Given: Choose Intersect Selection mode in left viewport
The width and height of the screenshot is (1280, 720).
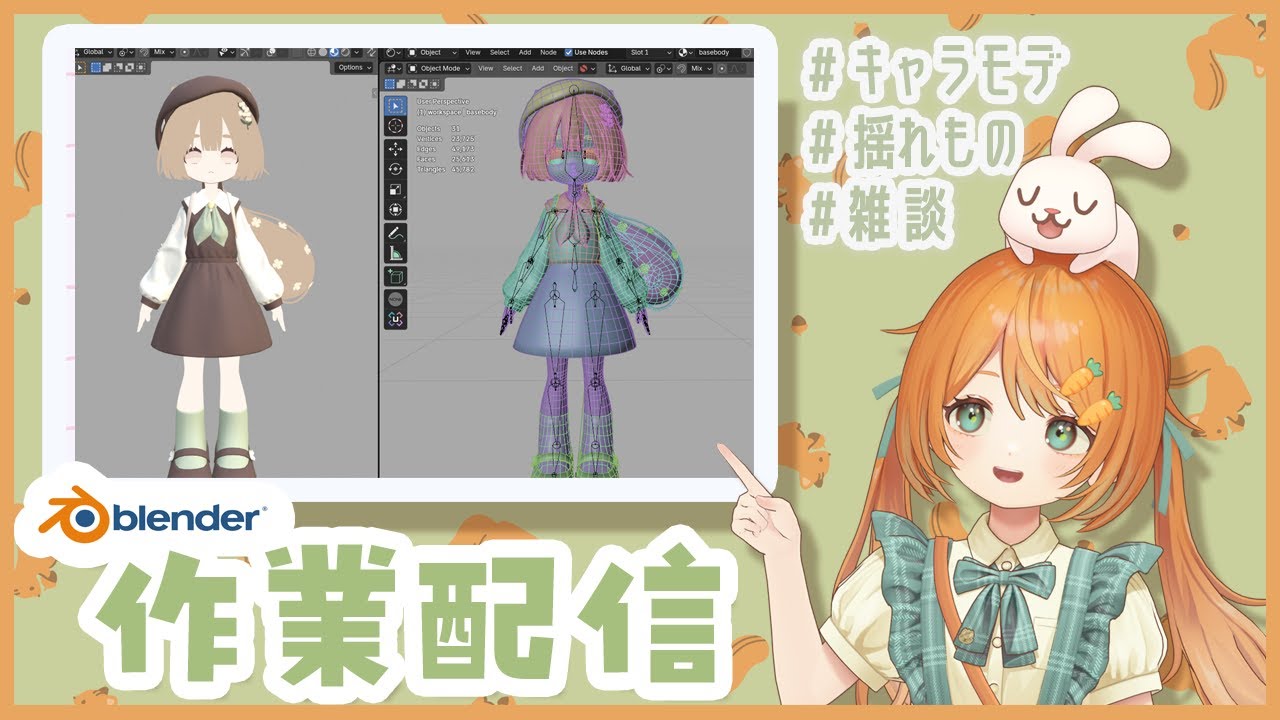Looking at the screenshot, I should (x=141, y=68).
